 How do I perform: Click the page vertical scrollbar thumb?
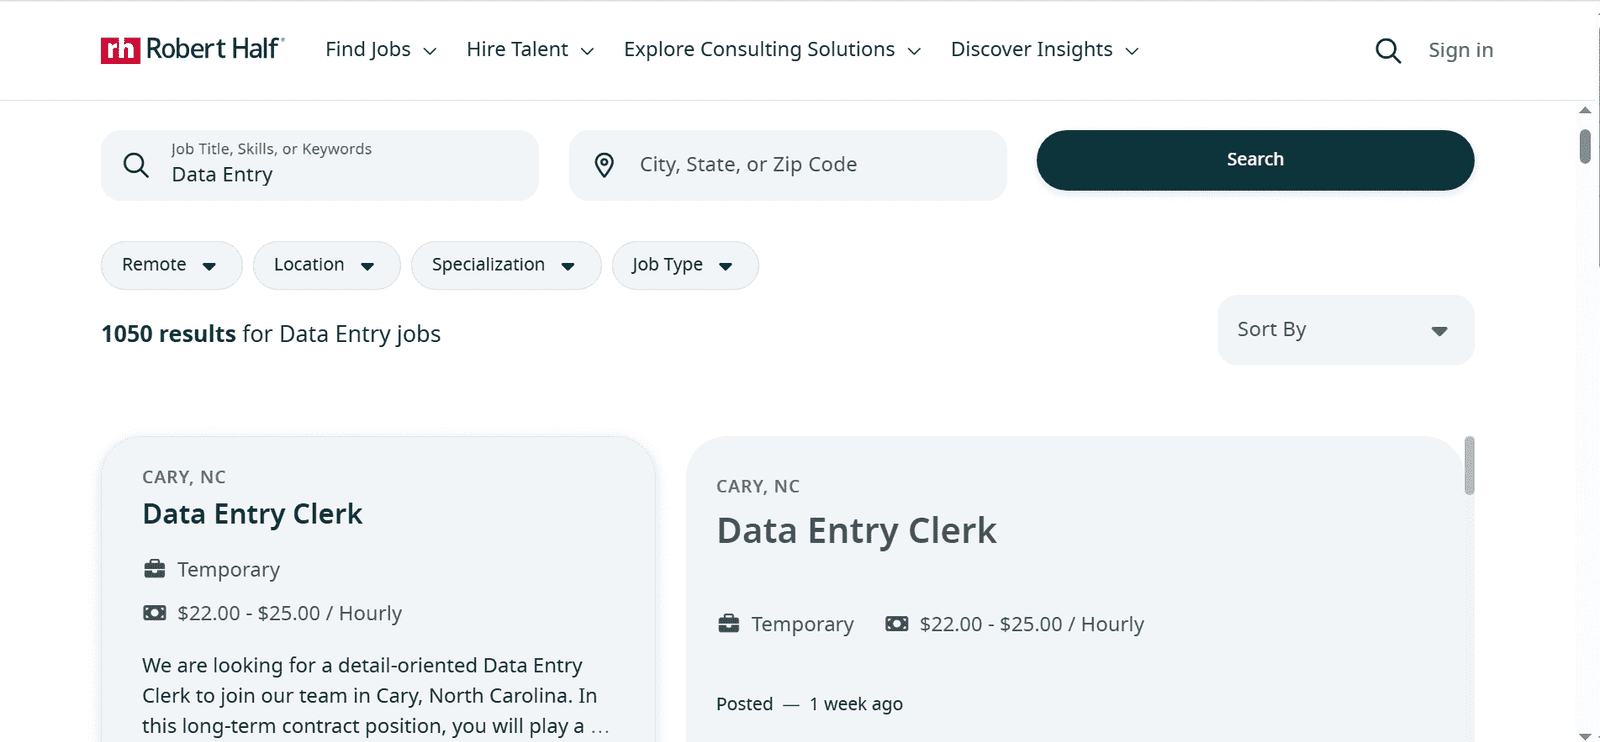tap(1585, 146)
